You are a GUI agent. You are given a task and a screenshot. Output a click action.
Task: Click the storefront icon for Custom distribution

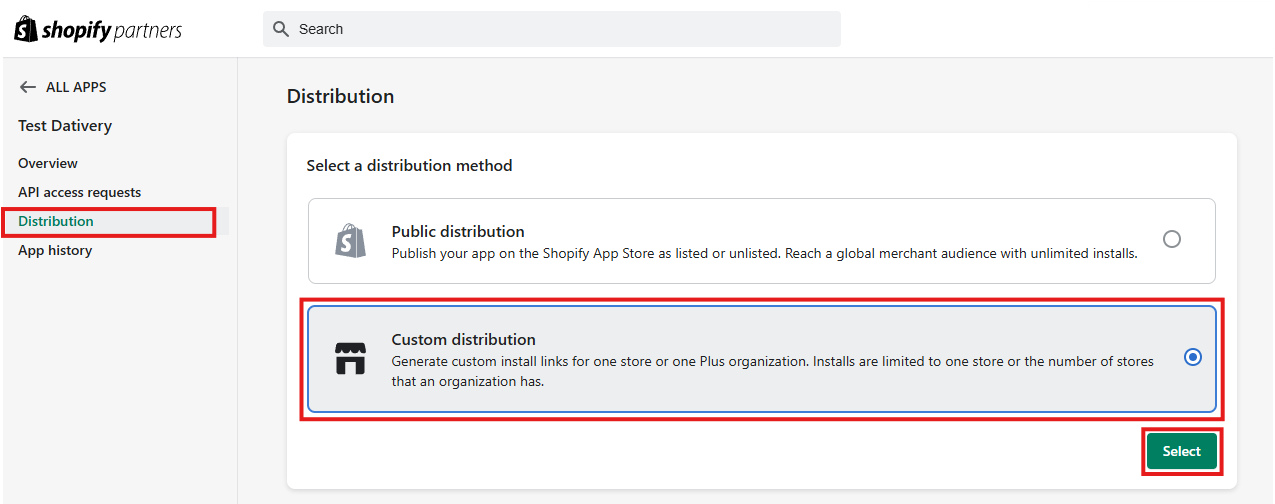[350, 358]
